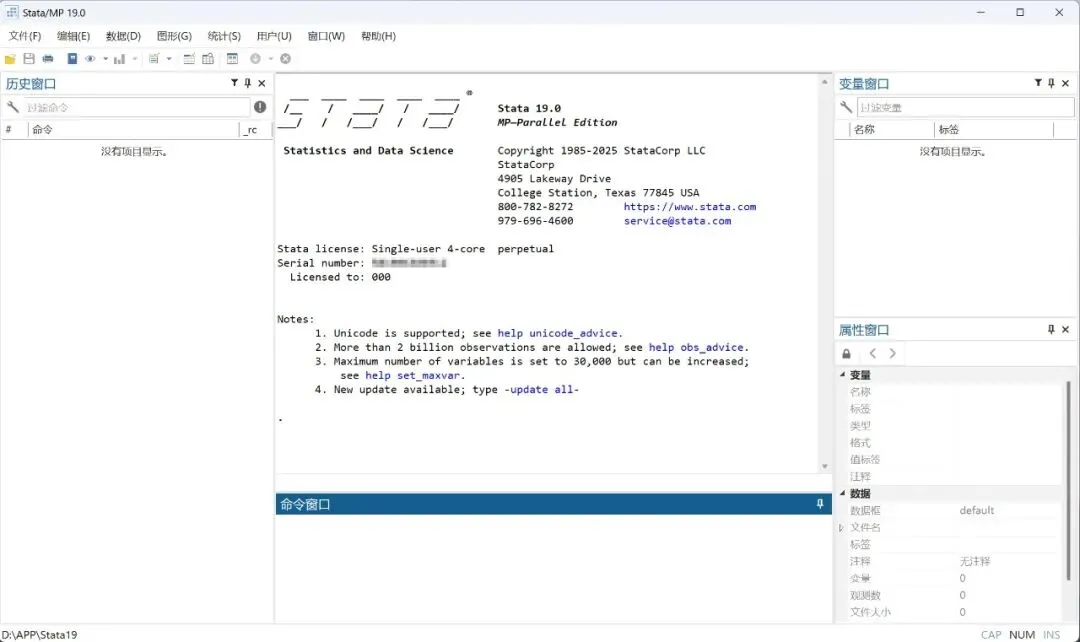Click the update all link
Viewport: 1080px width, 642px height.
[x=541, y=390]
